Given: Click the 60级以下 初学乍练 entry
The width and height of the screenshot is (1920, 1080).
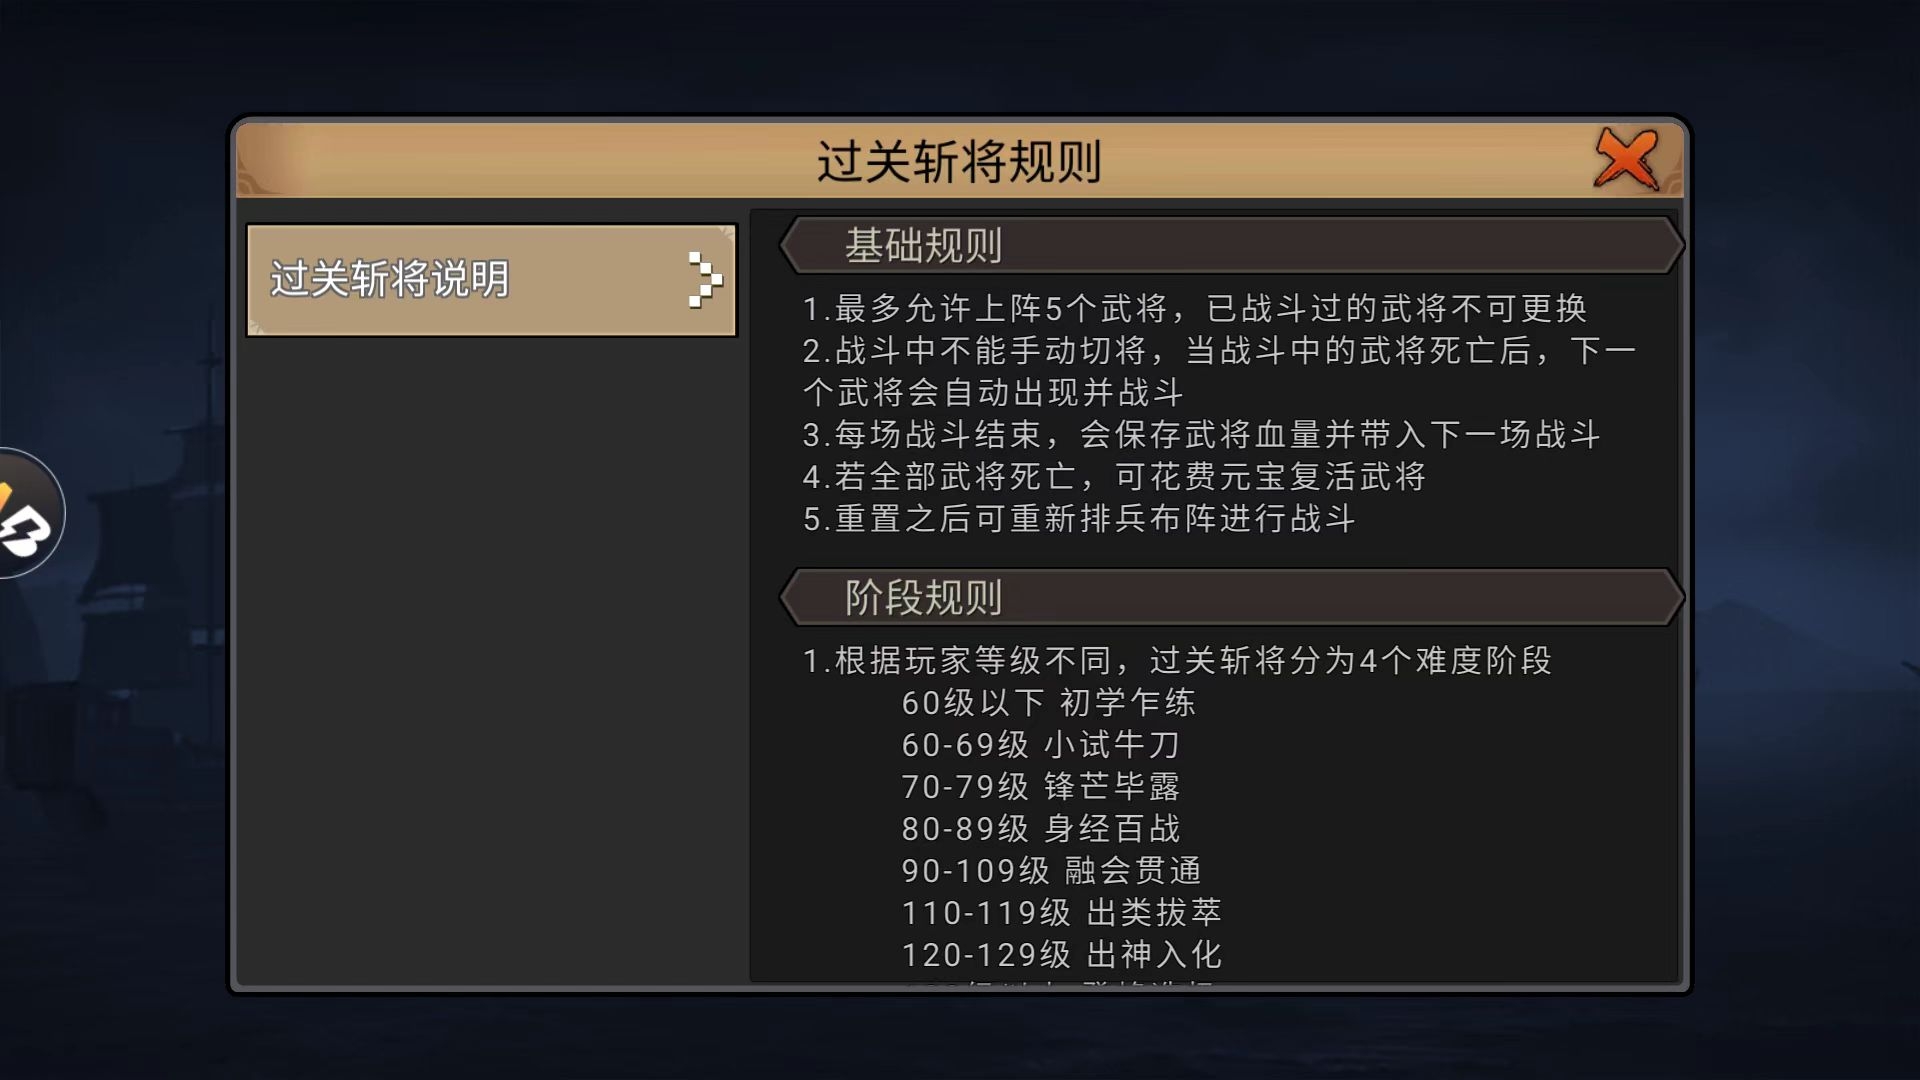Looking at the screenshot, I should [x=1048, y=702].
